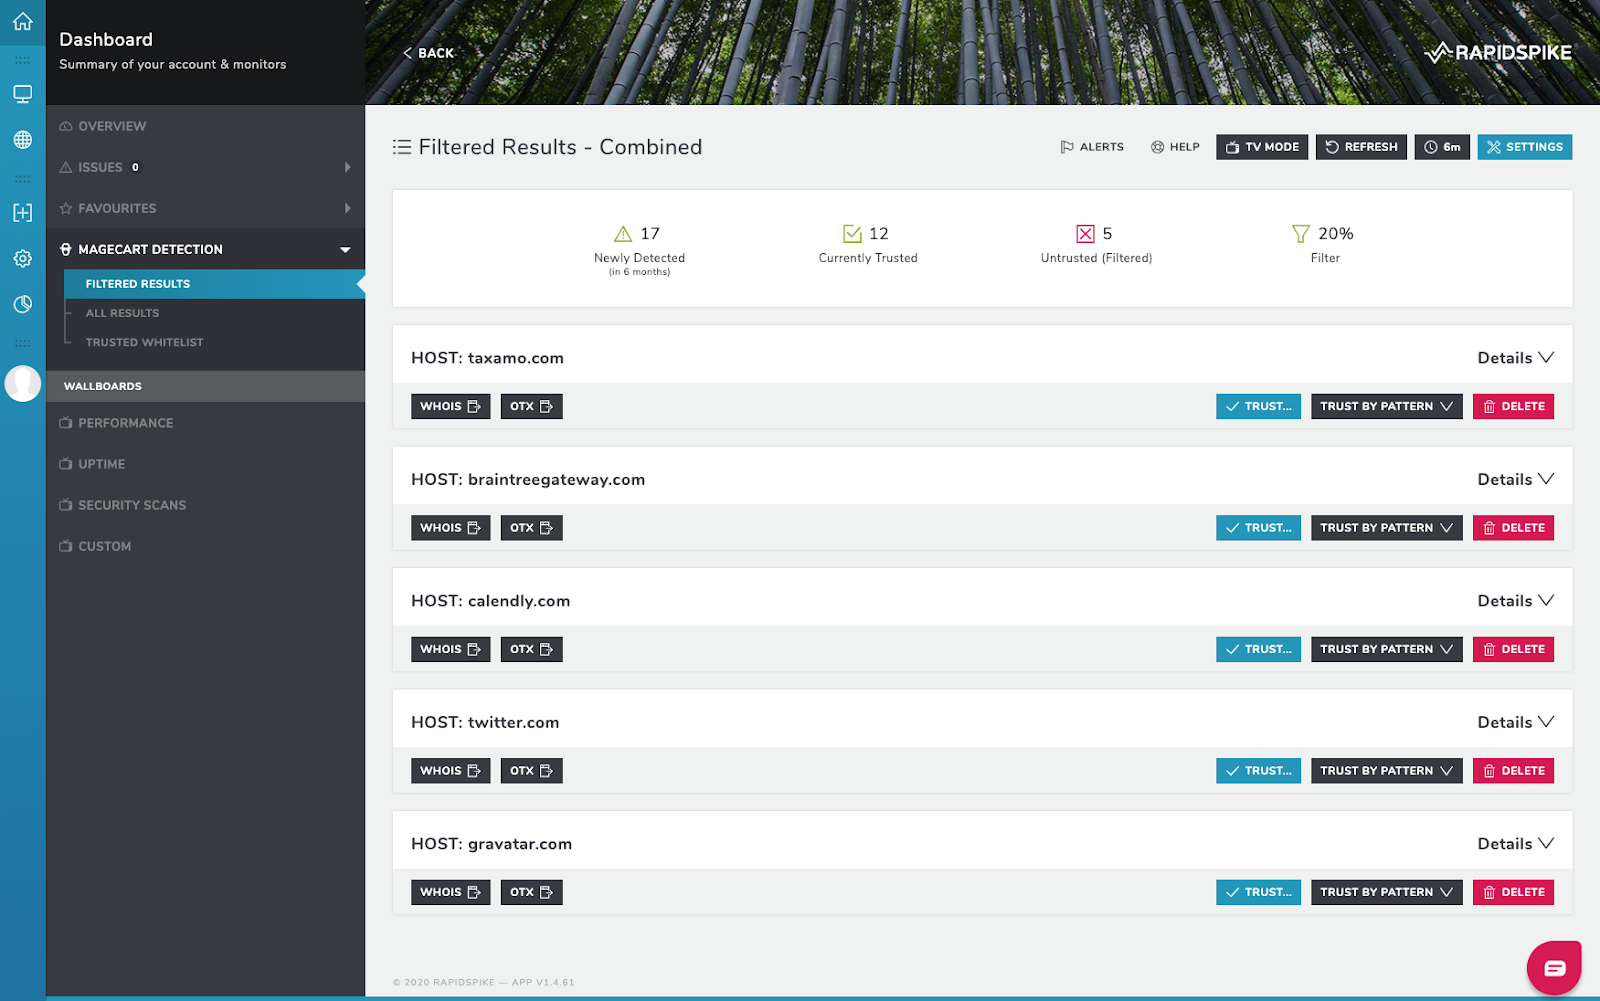Go back using the Back link
This screenshot has height=1001, width=1600.
(428, 53)
